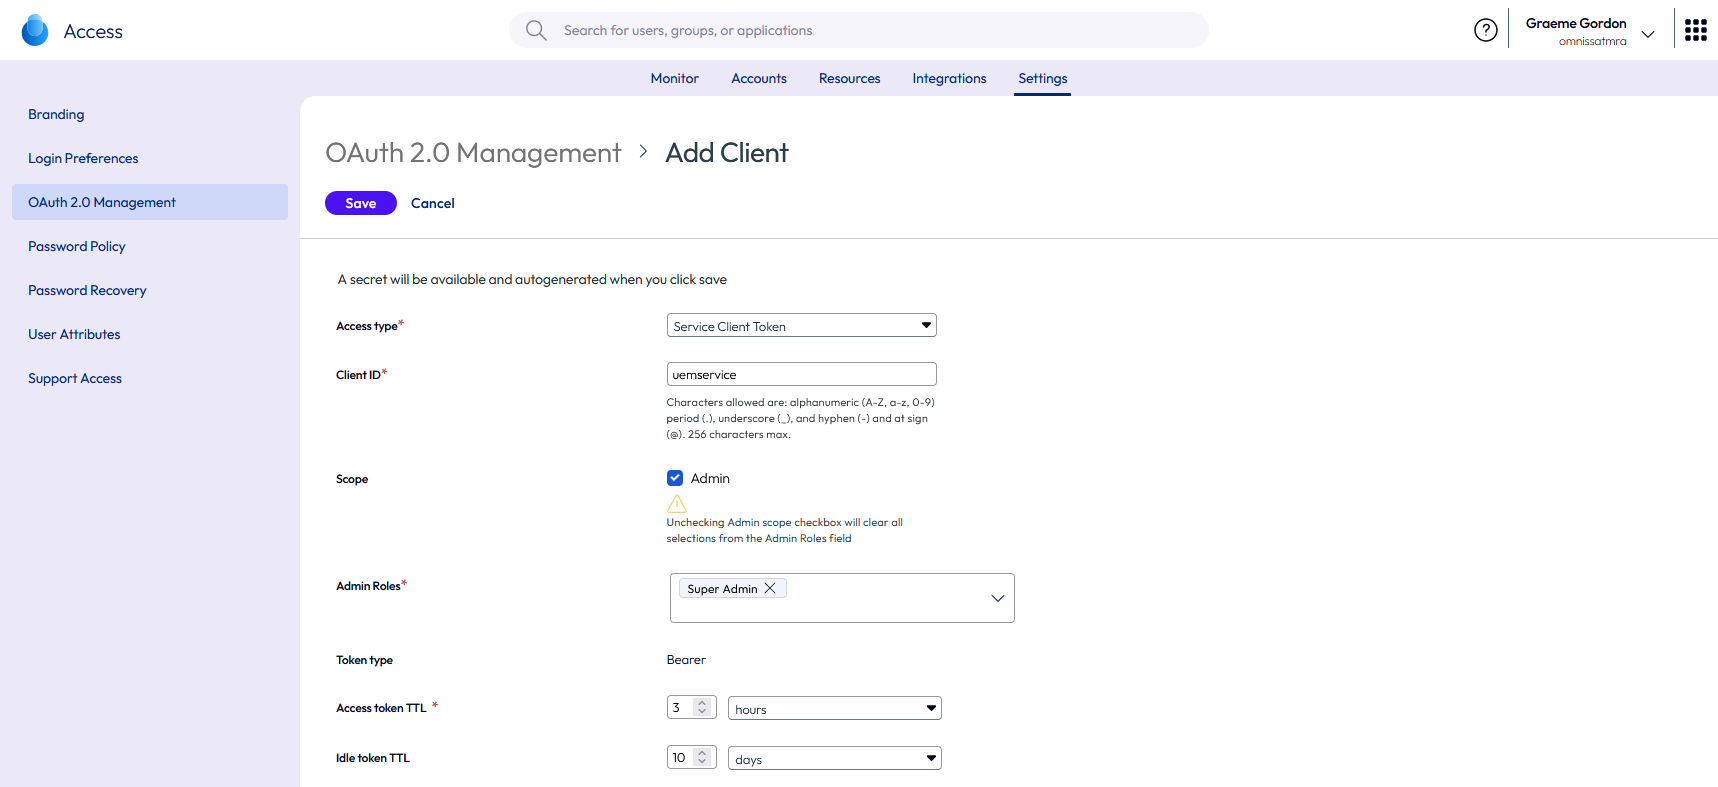Uncheck the Admin scope checkbox
The height and width of the screenshot is (787, 1718).
click(675, 478)
